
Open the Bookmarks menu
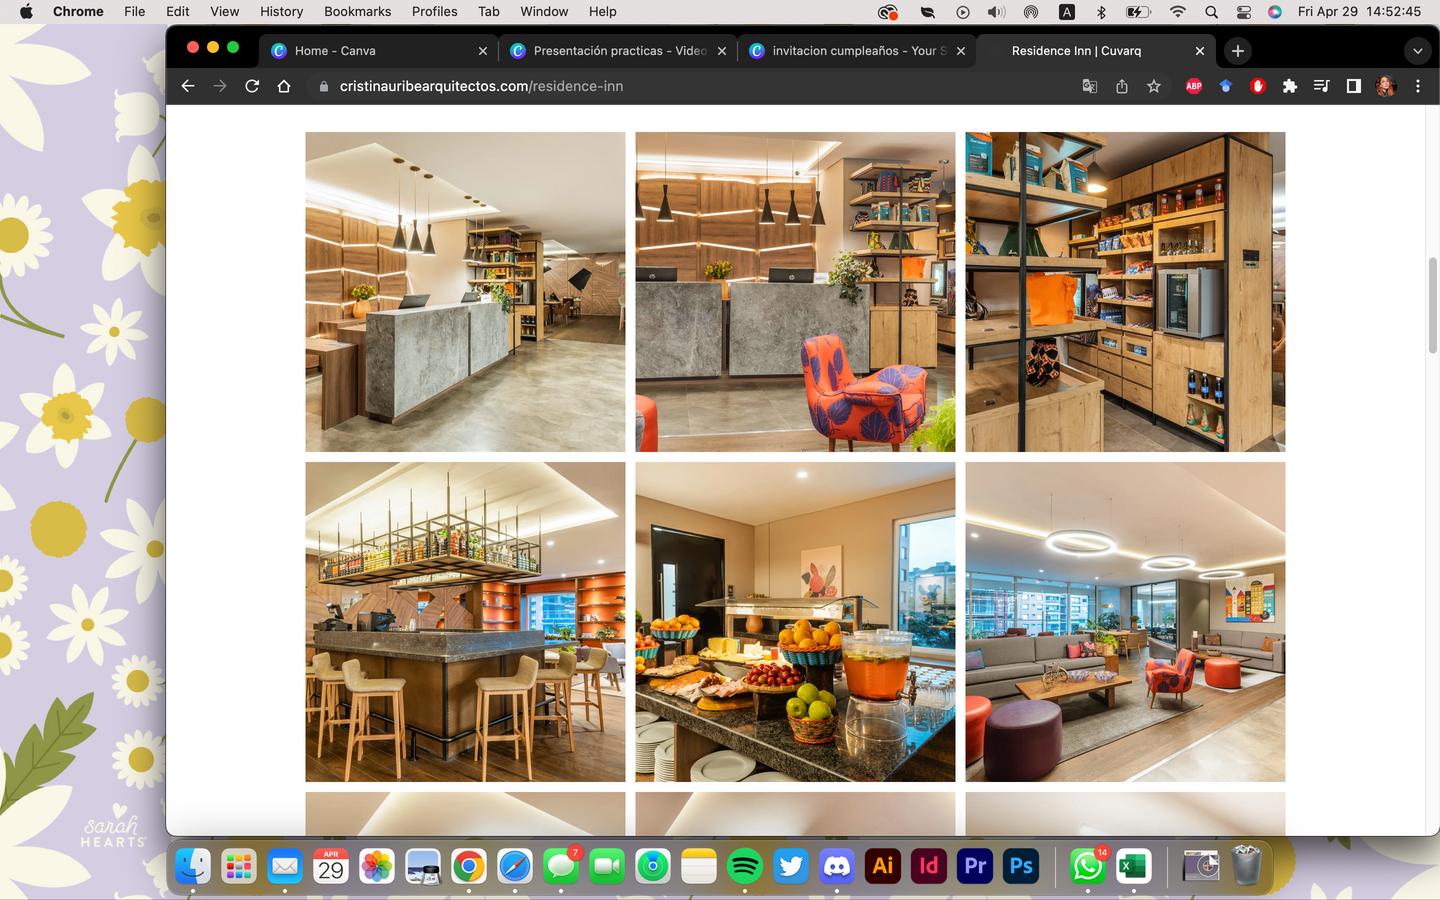tap(357, 12)
